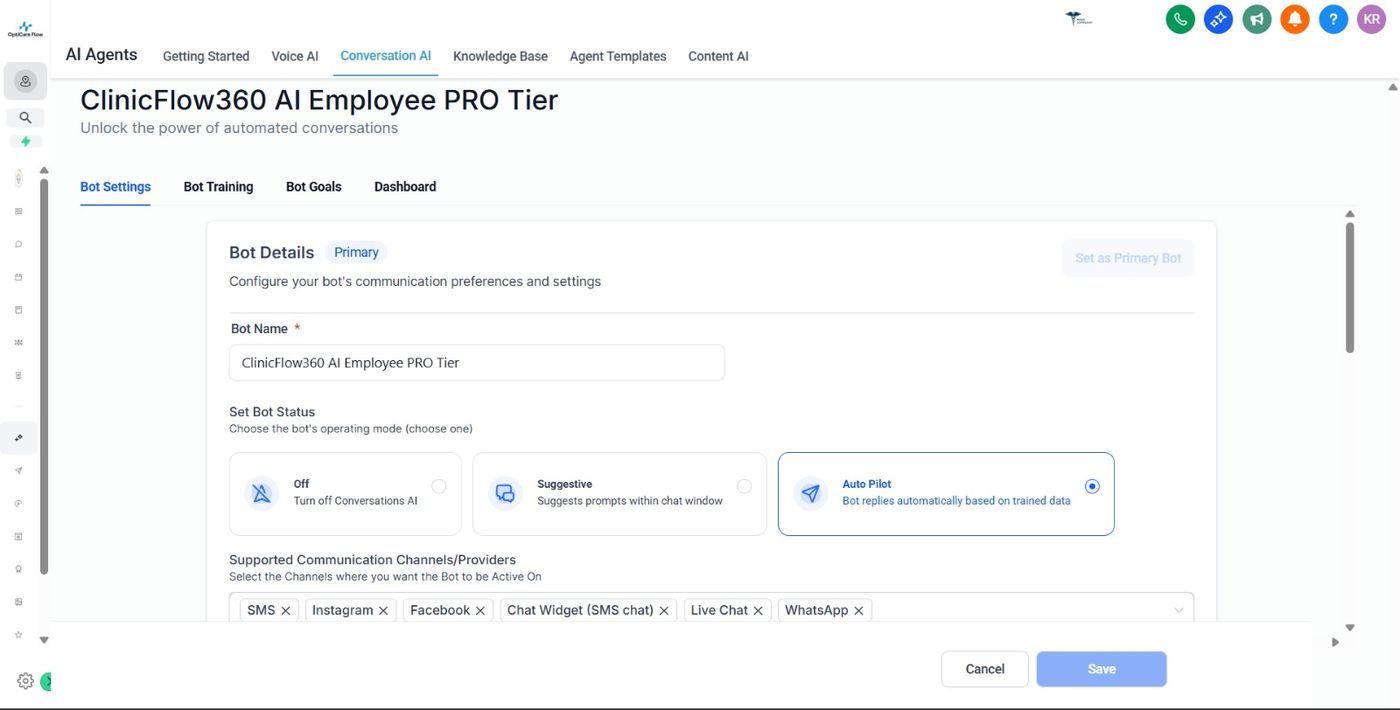Open the blue sparkle AI assistant icon
Image resolution: width=1400 pixels, height=710 pixels.
coord(1218,19)
